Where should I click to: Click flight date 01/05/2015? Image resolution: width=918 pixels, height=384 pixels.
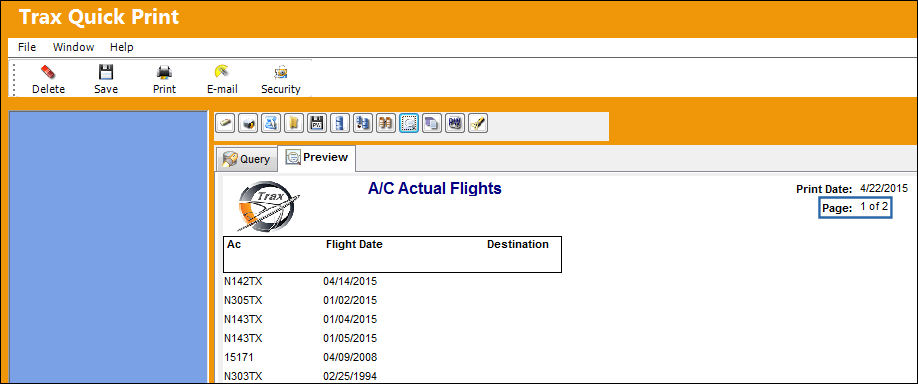click(x=350, y=338)
